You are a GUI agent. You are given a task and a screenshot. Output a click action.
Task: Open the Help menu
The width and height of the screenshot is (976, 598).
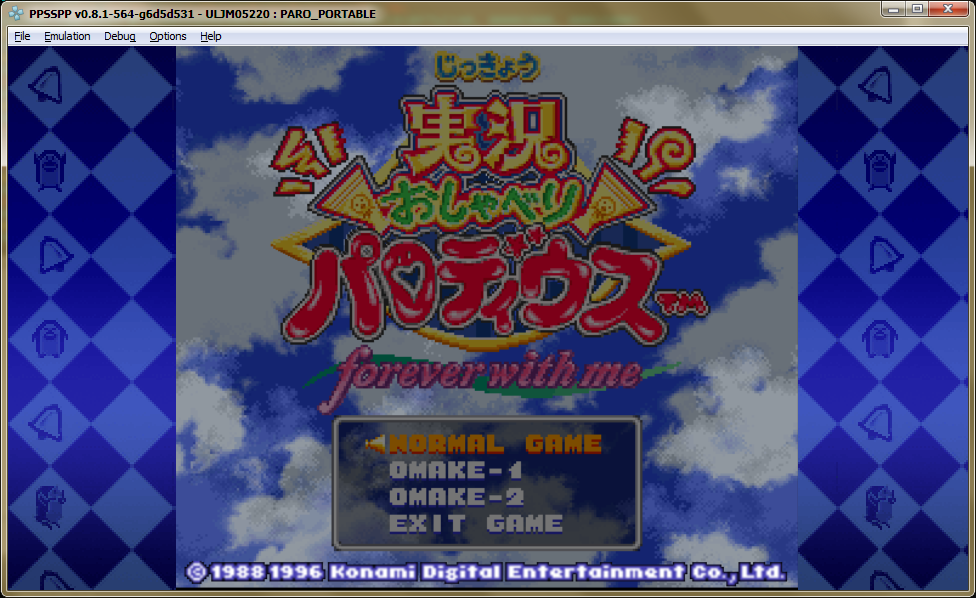pos(210,36)
